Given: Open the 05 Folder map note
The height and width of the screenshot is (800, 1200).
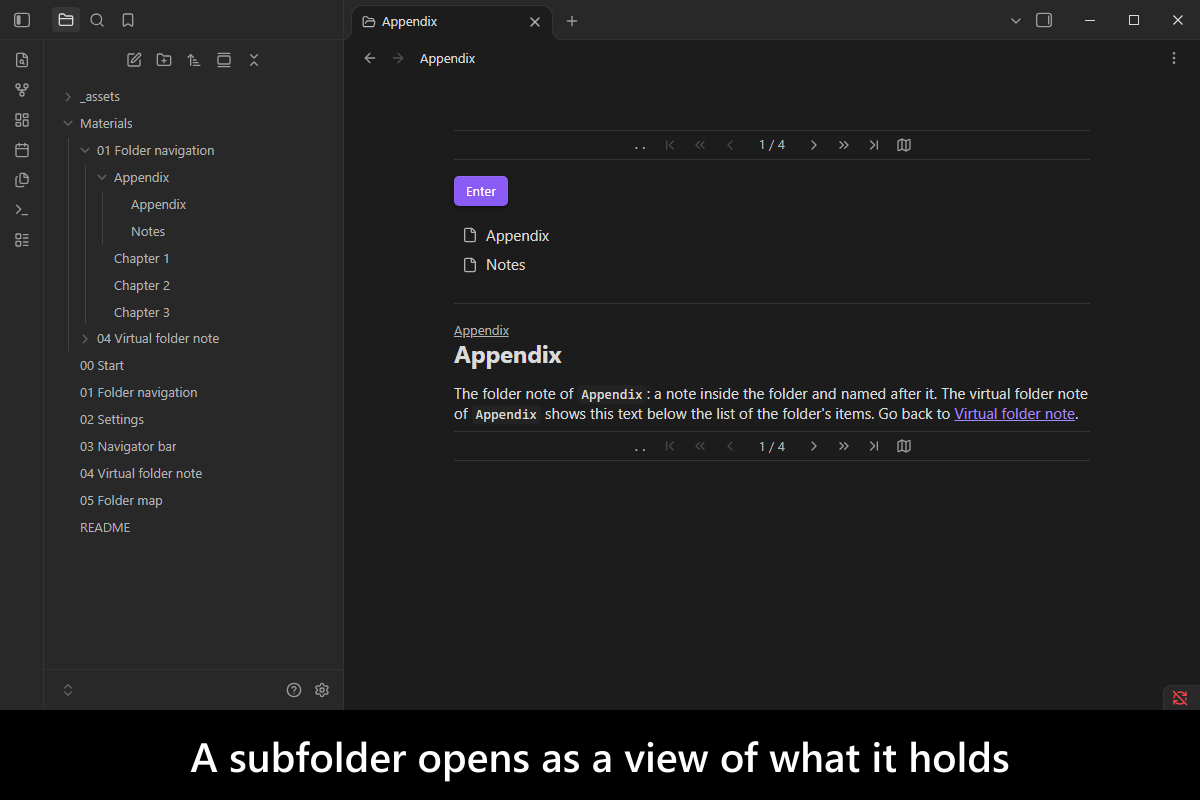Looking at the screenshot, I should tap(121, 501).
